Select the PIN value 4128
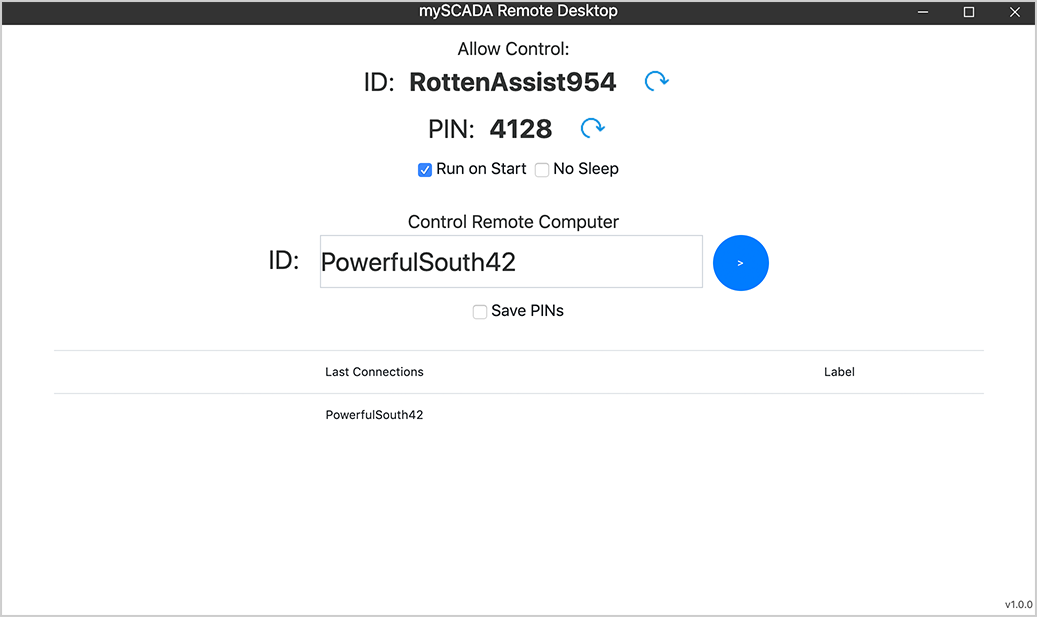The height and width of the screenshot is (617, 1037). [520, 129]
